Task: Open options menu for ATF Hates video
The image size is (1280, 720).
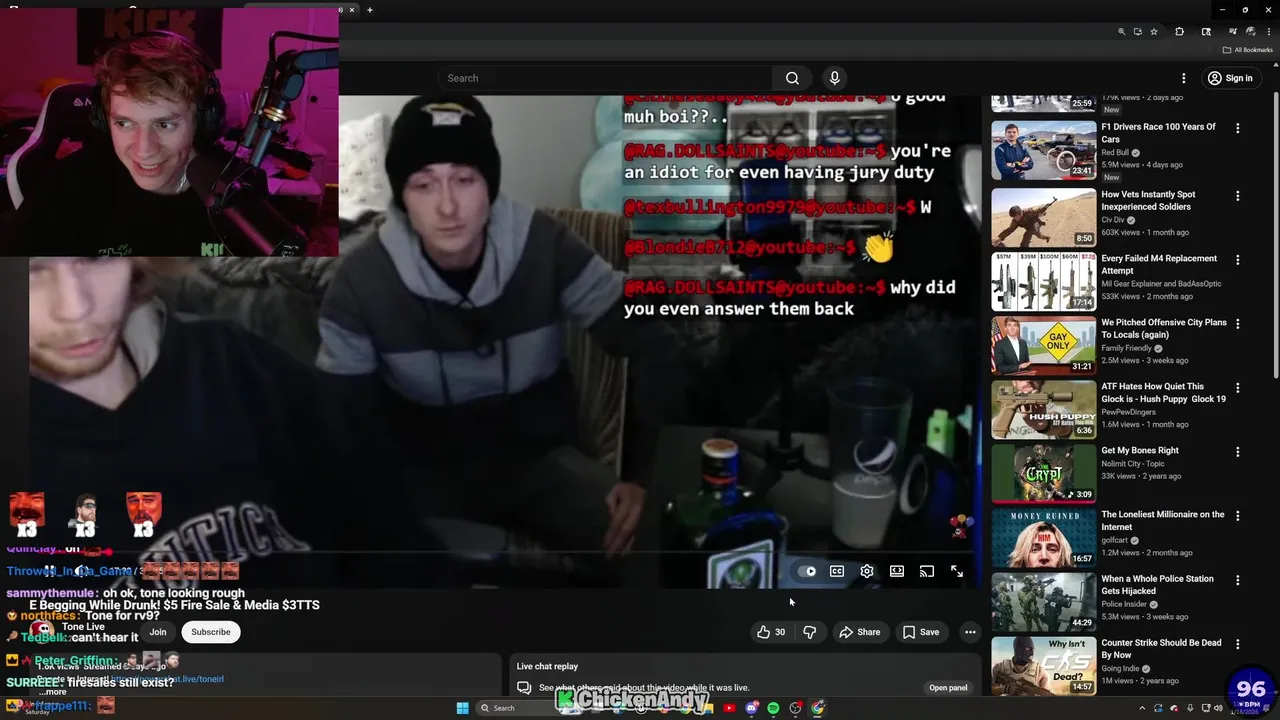Action: pos(1238,388)
